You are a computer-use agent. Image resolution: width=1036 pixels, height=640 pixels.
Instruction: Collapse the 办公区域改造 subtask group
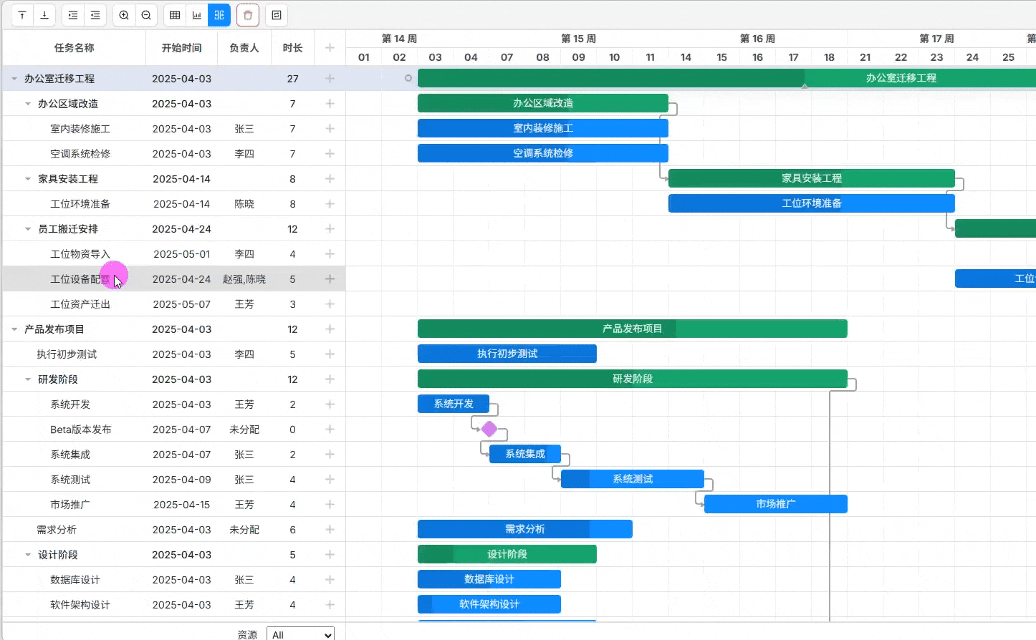[x=28, y=104]
